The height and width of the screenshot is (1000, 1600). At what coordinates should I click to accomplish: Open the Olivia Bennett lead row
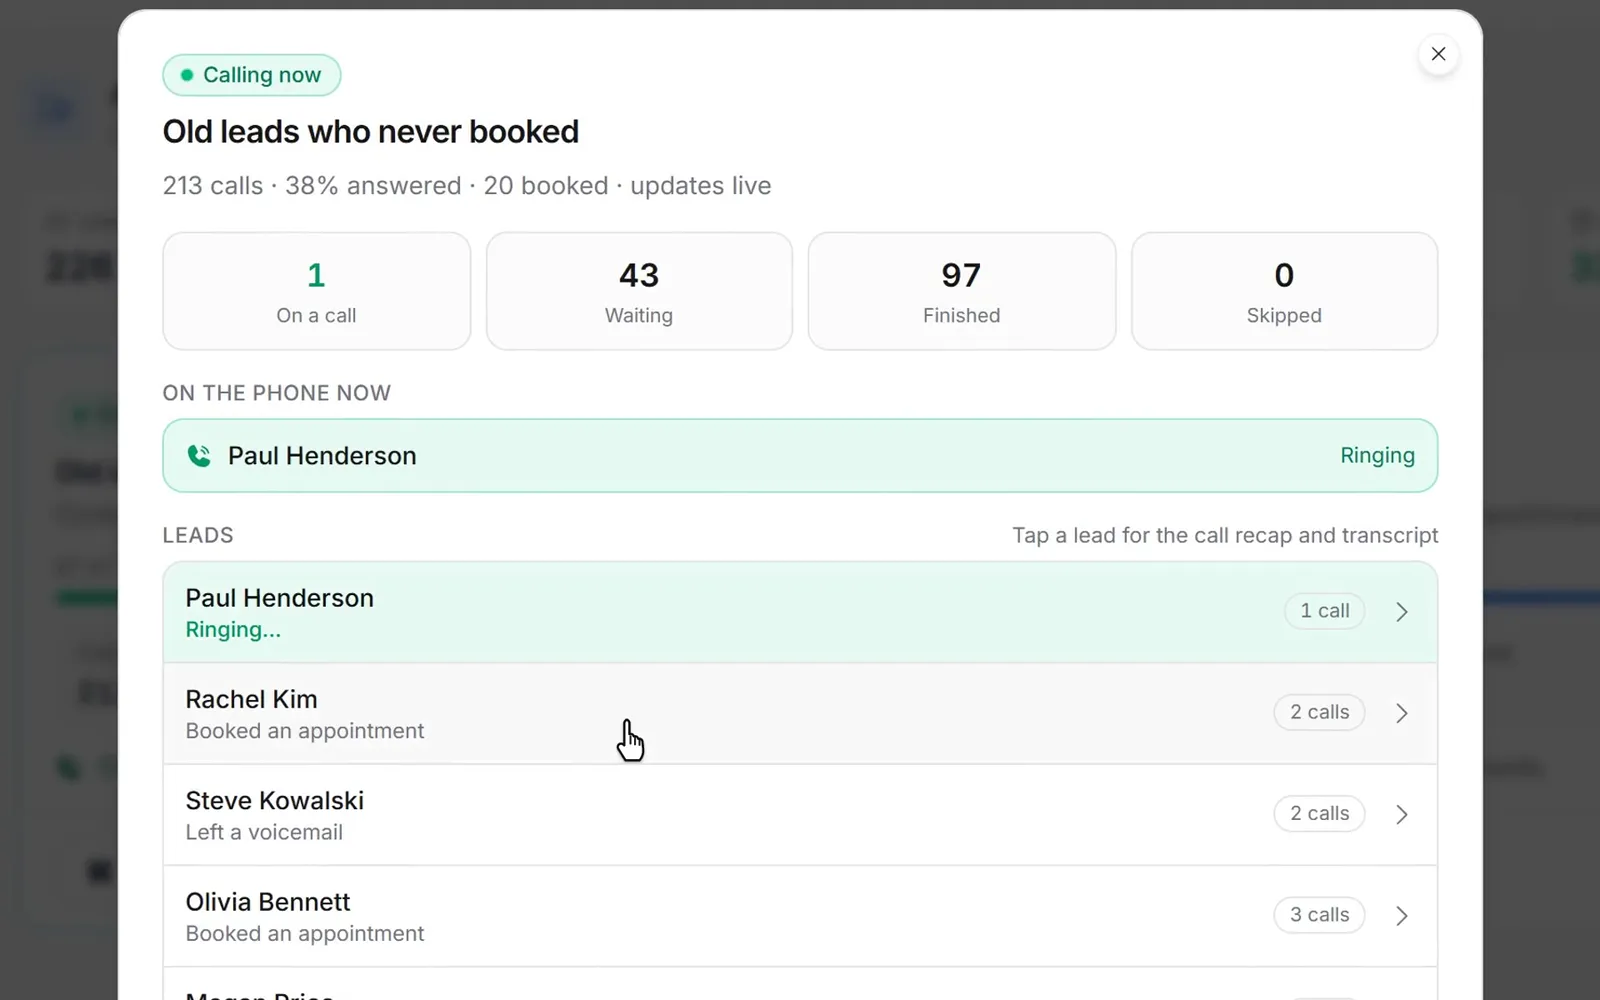(x=800, y=916)
